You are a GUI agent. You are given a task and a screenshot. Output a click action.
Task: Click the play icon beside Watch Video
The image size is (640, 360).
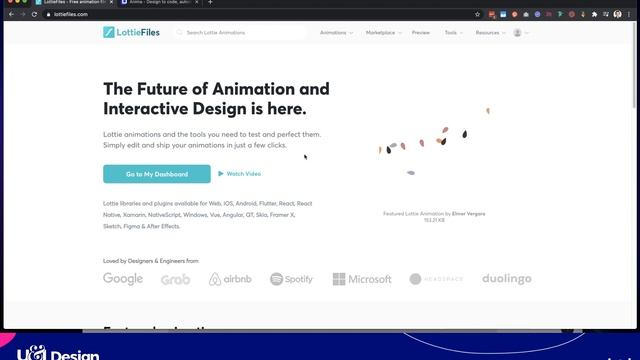click(x=221, y=174)
